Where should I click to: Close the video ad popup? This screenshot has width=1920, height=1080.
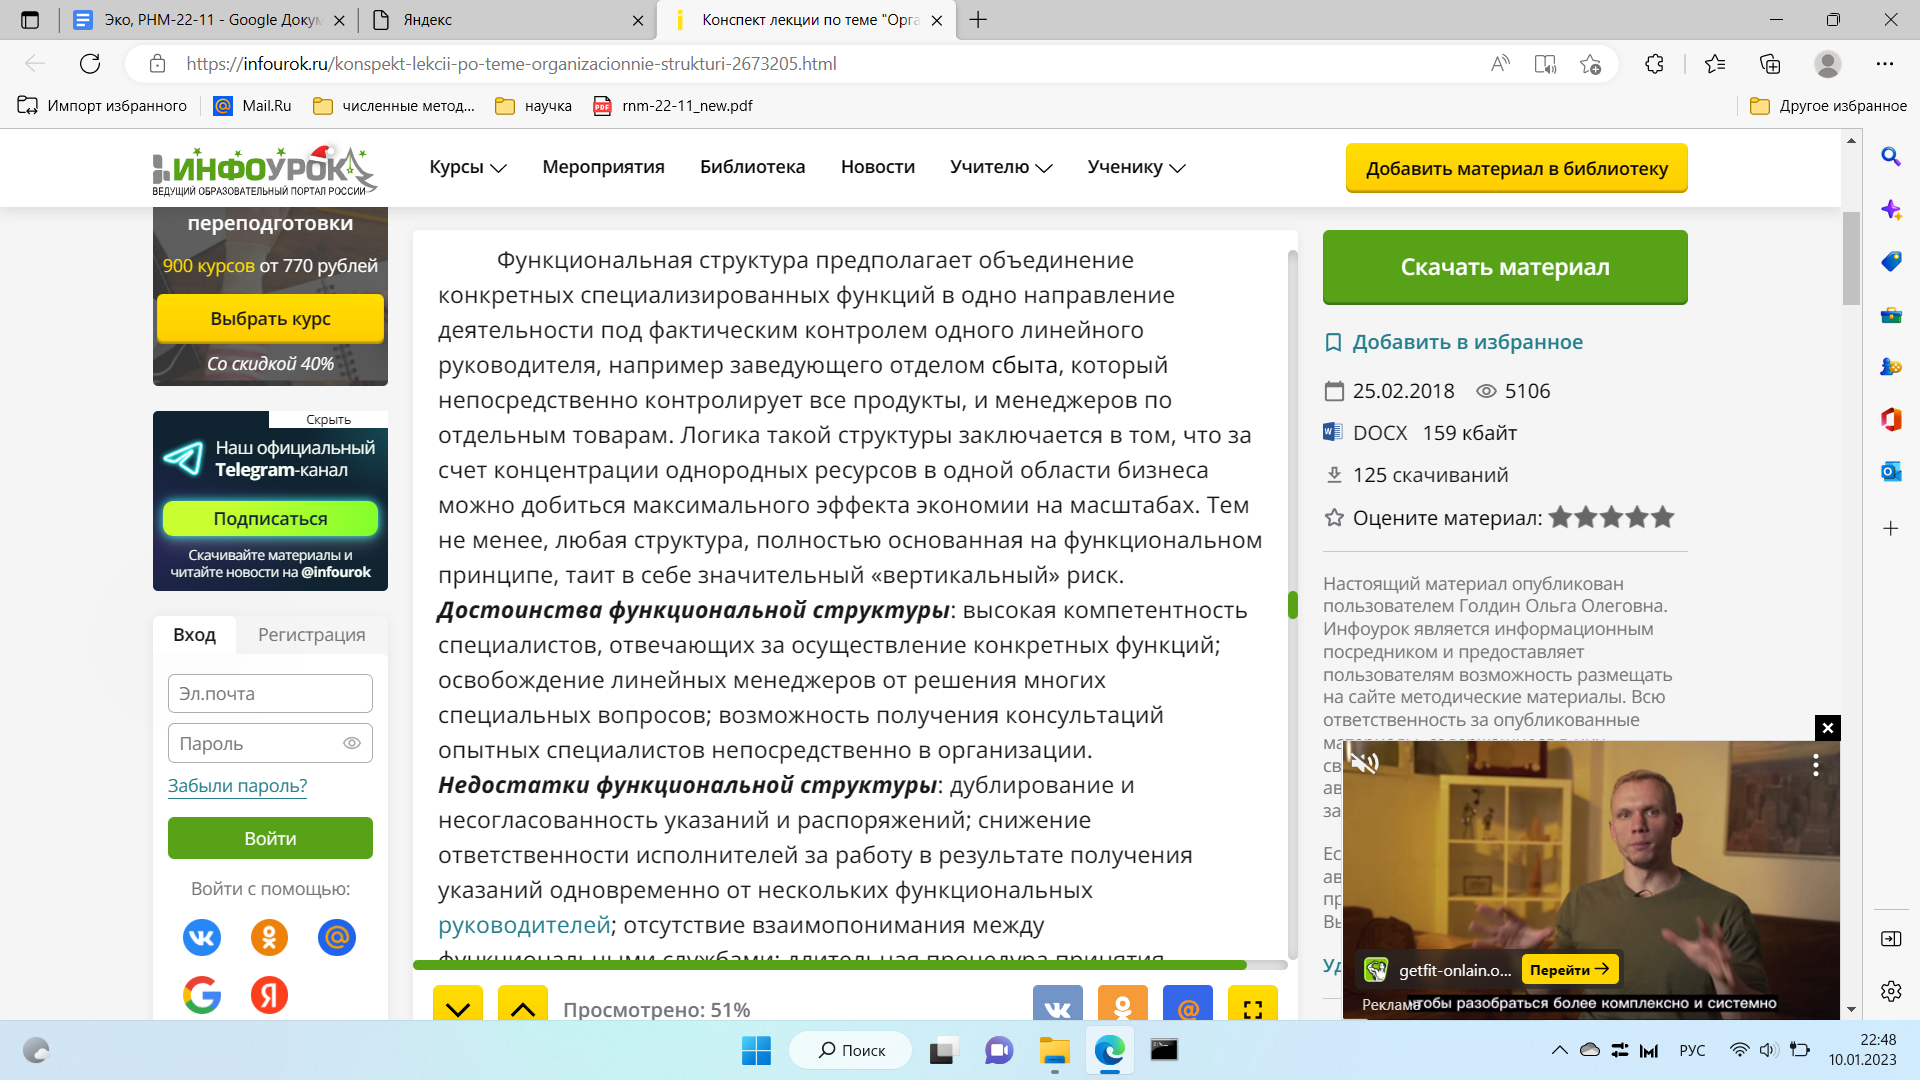(x=1828, y=728)
